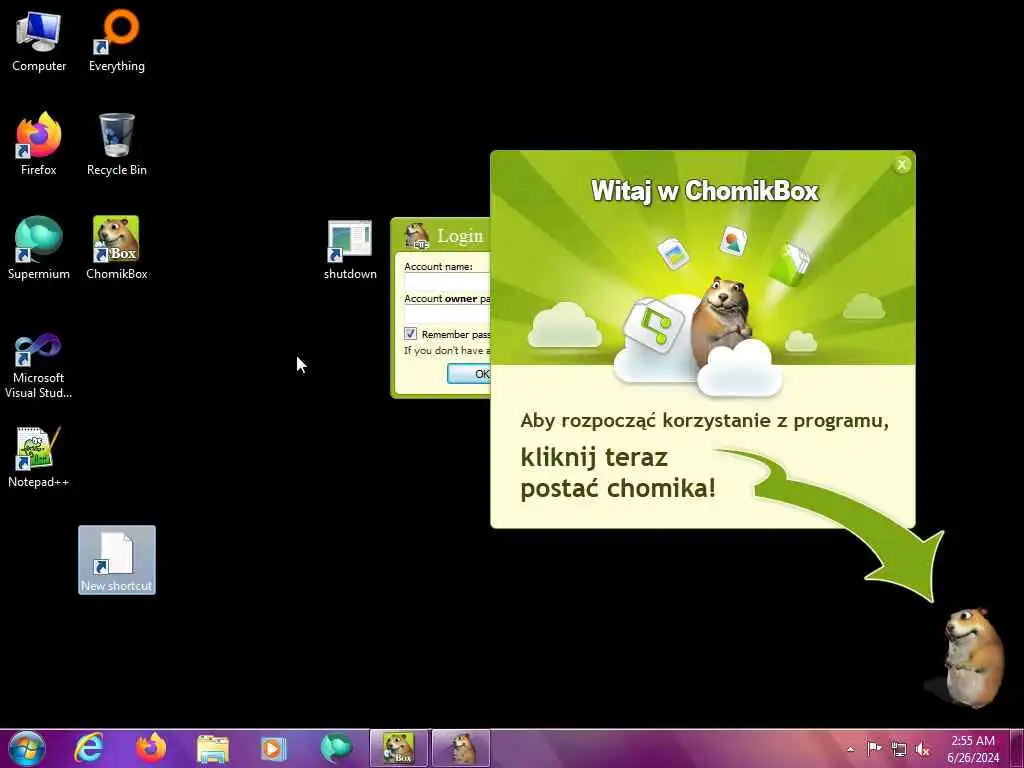Open the Computer desktop icon
The width and height of the screenshot is (1024, 768).
[39, 41]
